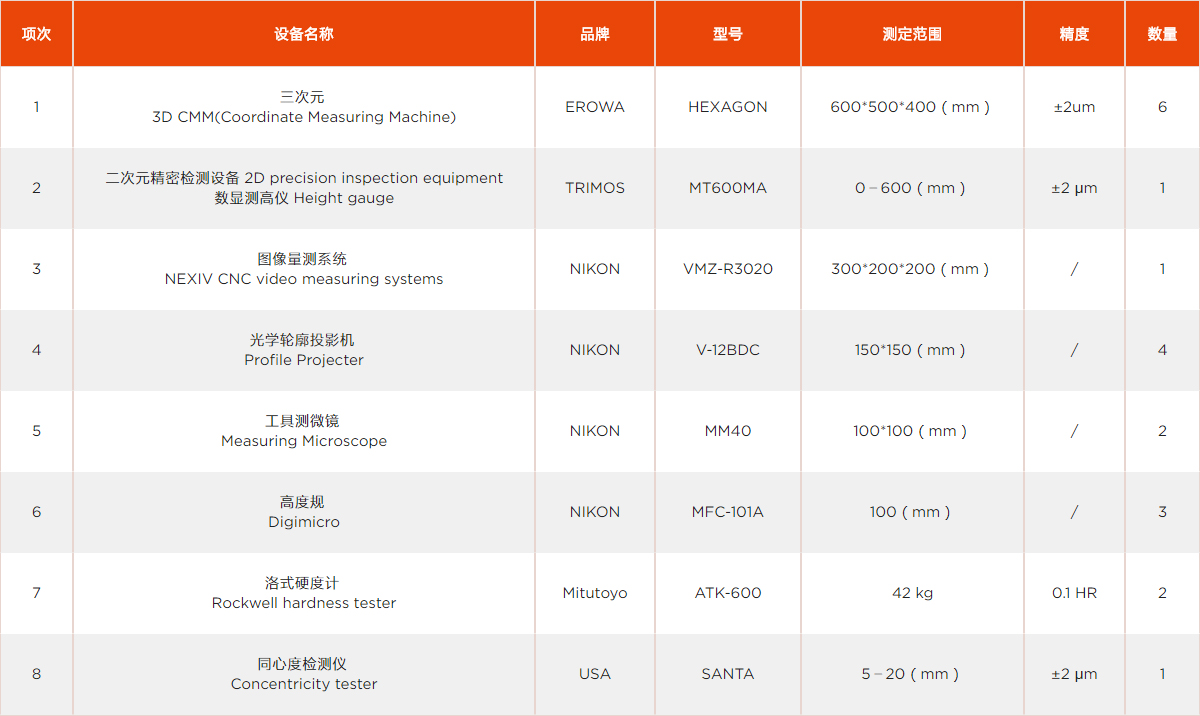The image size is (1200, 716).
Task: Click the EROWA brand cell
Action: pyautogui.click(x=595, y=107)
